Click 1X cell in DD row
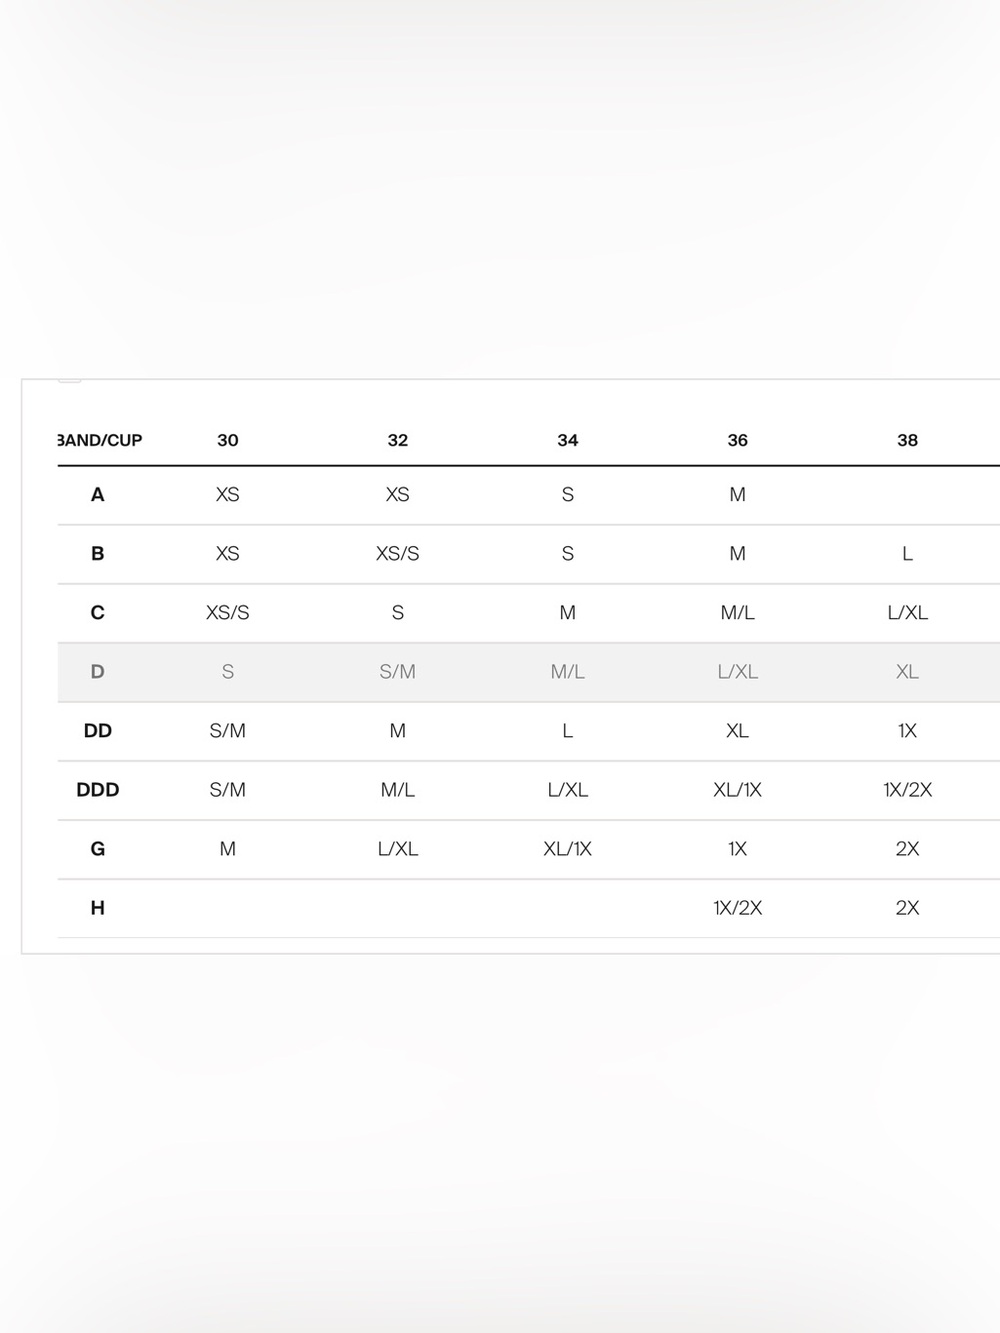 (908, 730)
